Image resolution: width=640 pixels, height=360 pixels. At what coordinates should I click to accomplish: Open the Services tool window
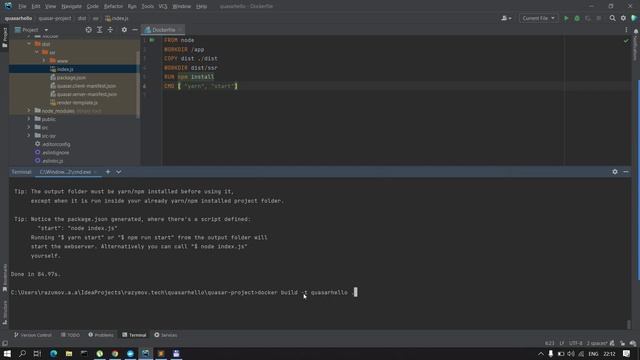point(166,335)
